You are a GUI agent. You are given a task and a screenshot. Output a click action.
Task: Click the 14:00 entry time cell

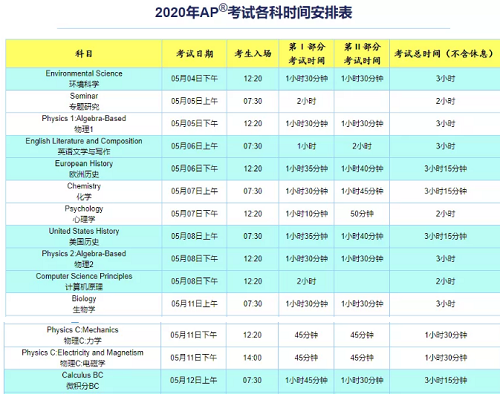click(x=252, y=358)
